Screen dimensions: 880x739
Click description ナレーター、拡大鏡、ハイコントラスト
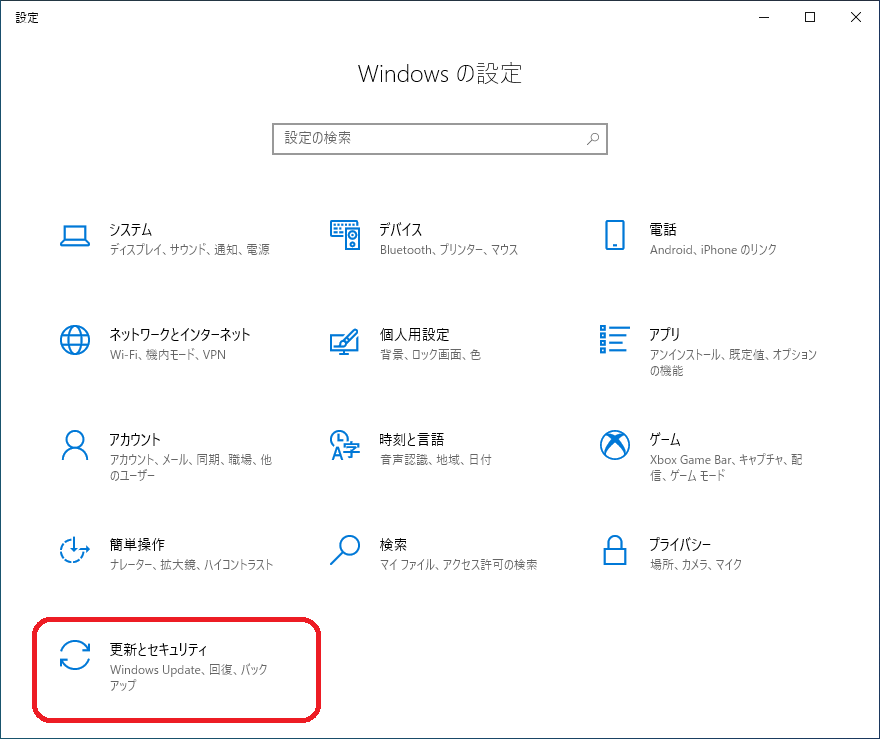point(191,564)
